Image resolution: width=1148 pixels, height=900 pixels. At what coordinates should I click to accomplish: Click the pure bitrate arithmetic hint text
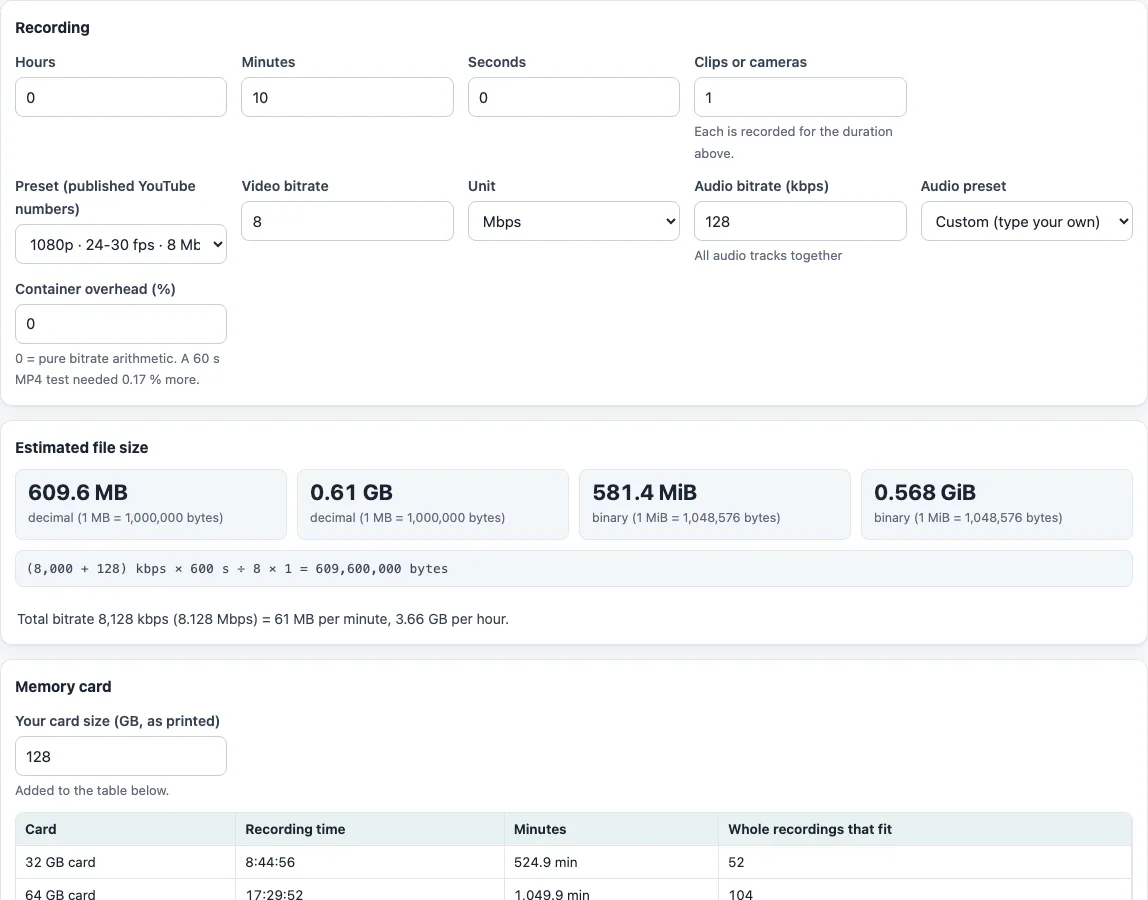click(x=118, y=369)
